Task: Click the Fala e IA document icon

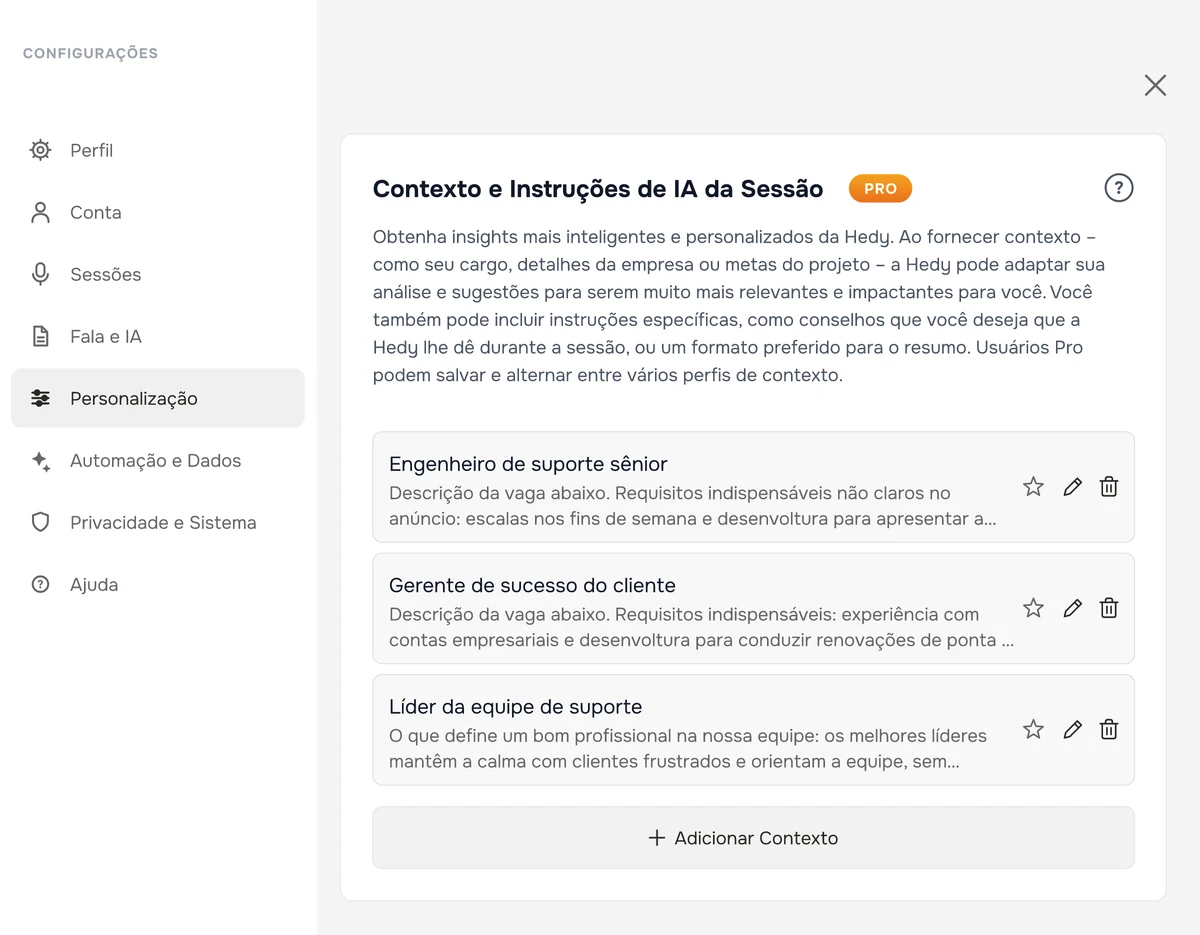Action: point(40,336)
